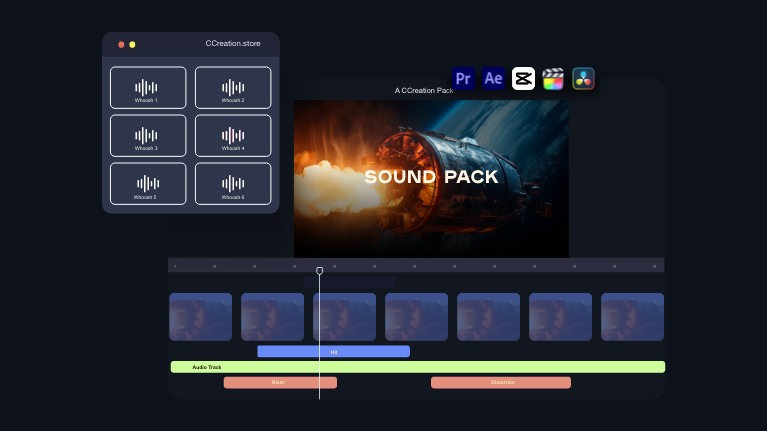Choose the Whoosh 3 waveform tile
The image size is (767, 431).
148,135
